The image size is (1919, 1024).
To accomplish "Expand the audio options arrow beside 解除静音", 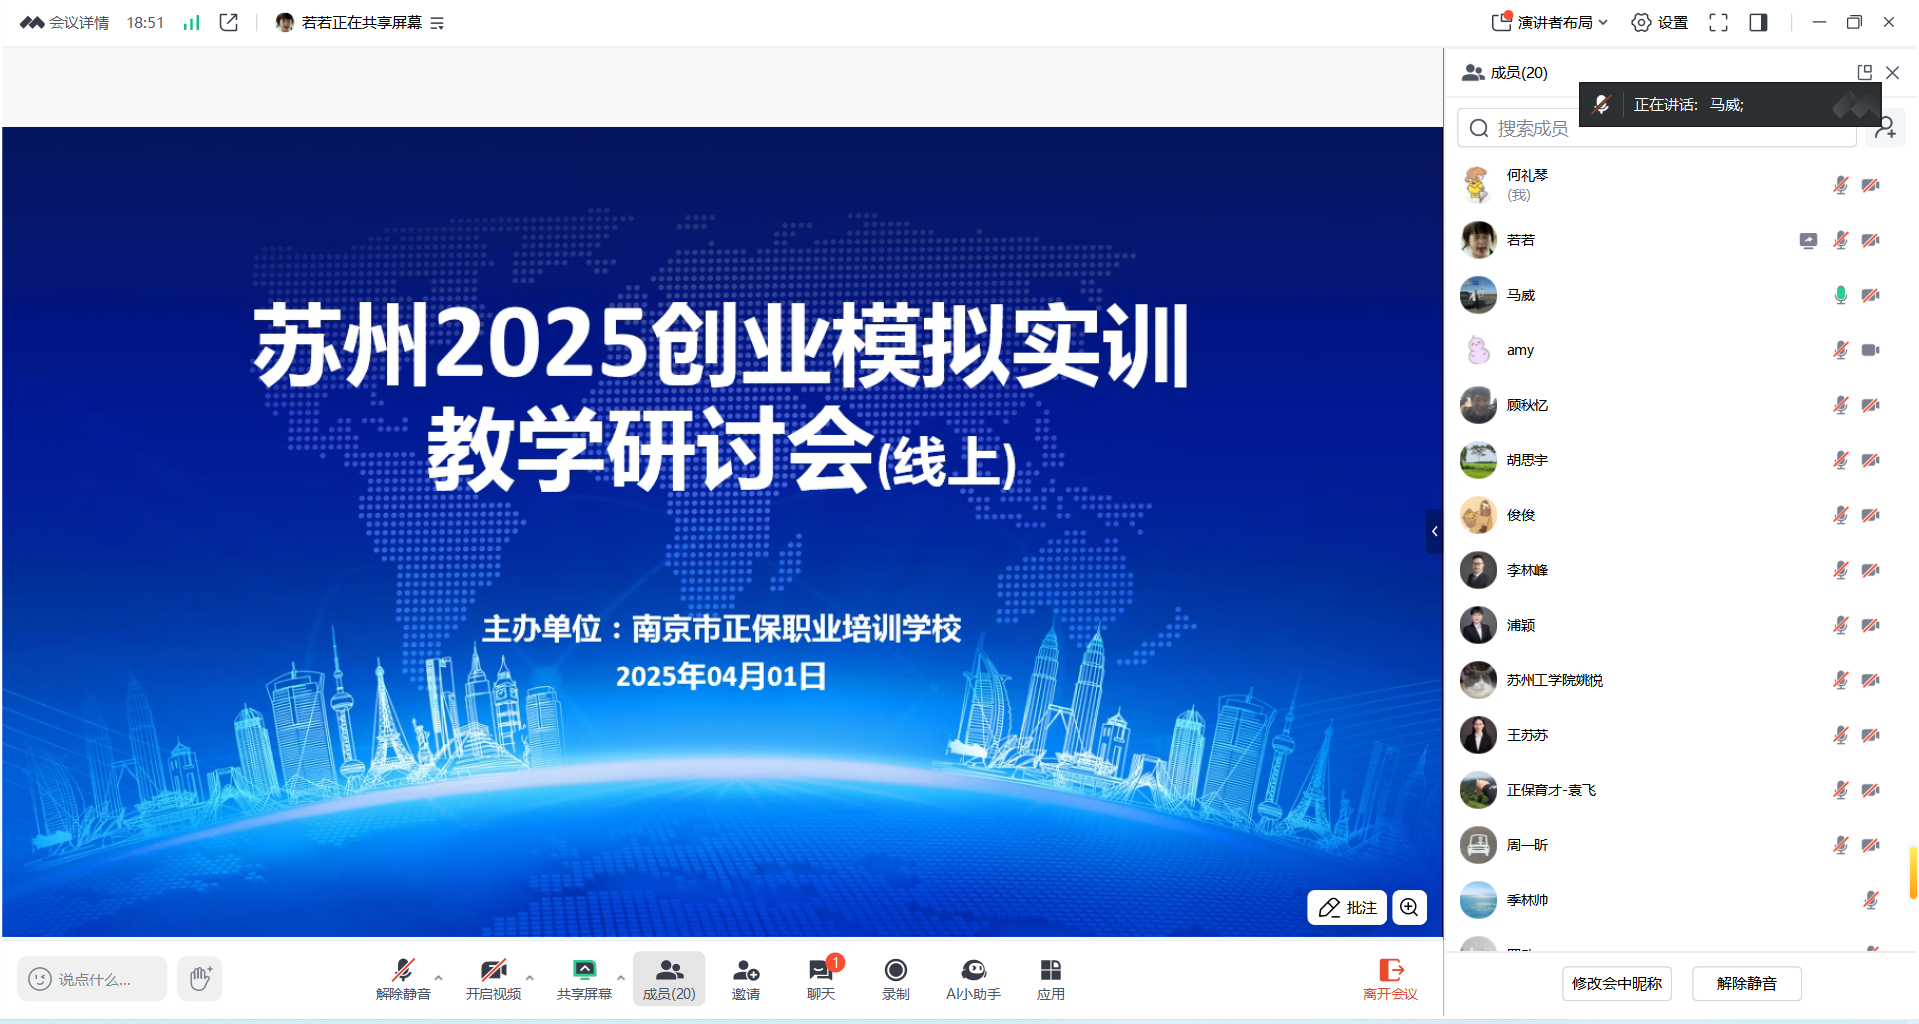I will 438,978.
